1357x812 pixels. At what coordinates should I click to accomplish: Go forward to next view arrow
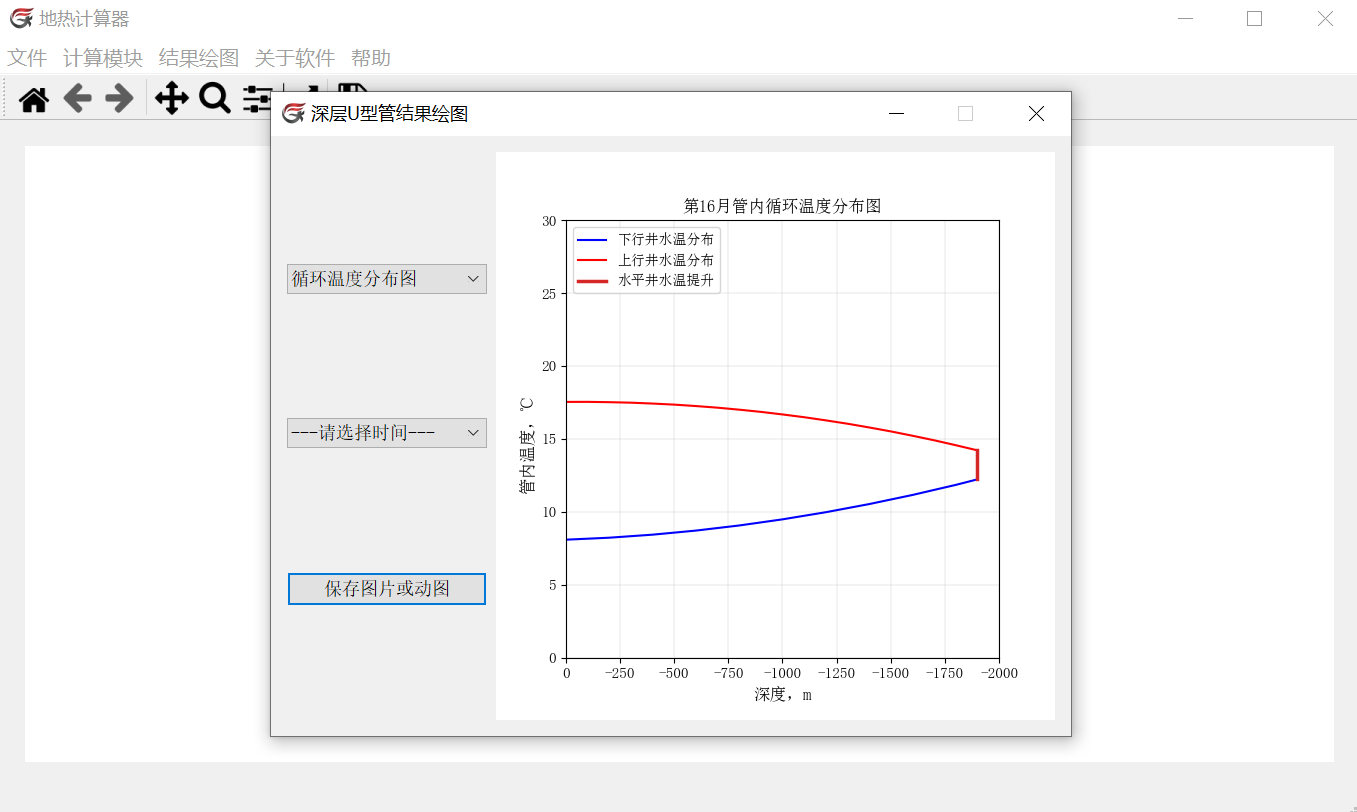coord(119,98)
